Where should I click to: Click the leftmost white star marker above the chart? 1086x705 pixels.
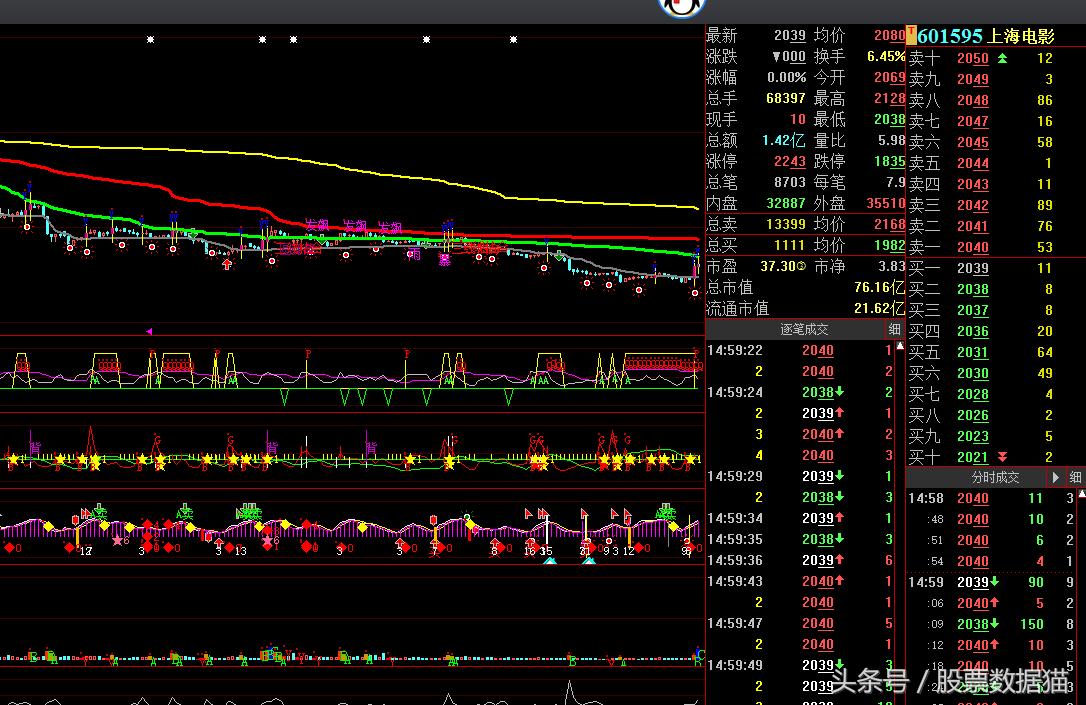click(x=151, y=40)
